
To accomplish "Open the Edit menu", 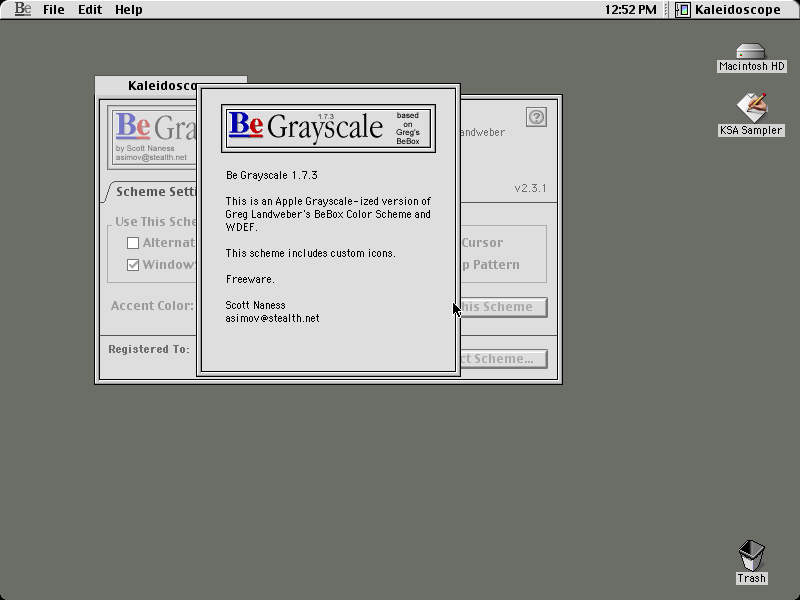I will (x=90, y=10).
